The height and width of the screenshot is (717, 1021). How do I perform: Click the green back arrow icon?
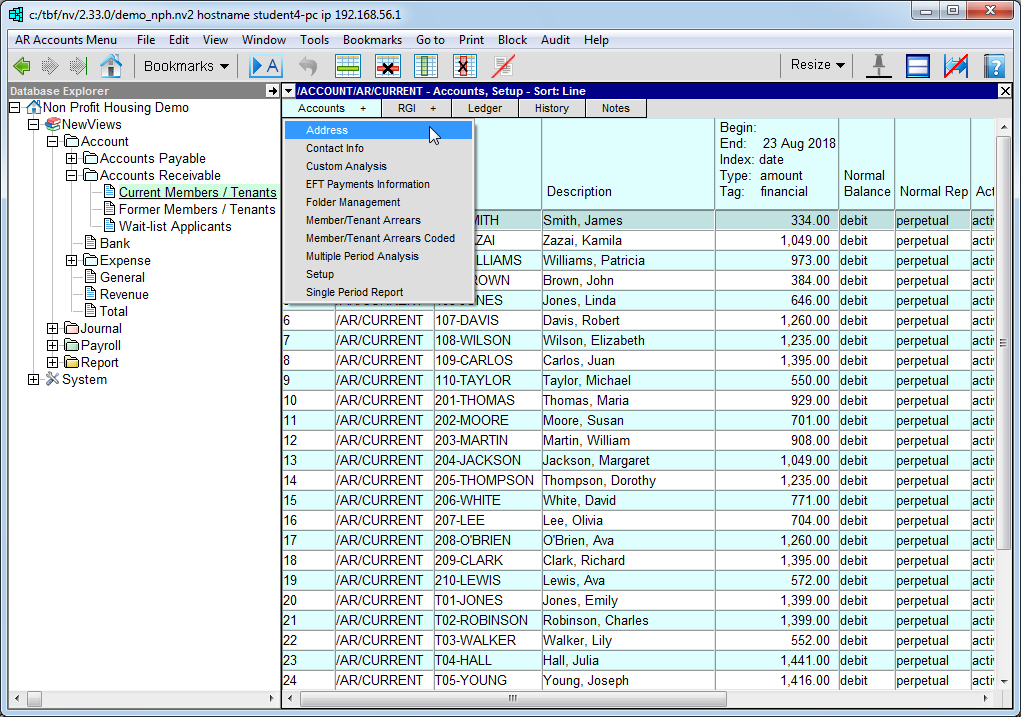coord(21,66)
